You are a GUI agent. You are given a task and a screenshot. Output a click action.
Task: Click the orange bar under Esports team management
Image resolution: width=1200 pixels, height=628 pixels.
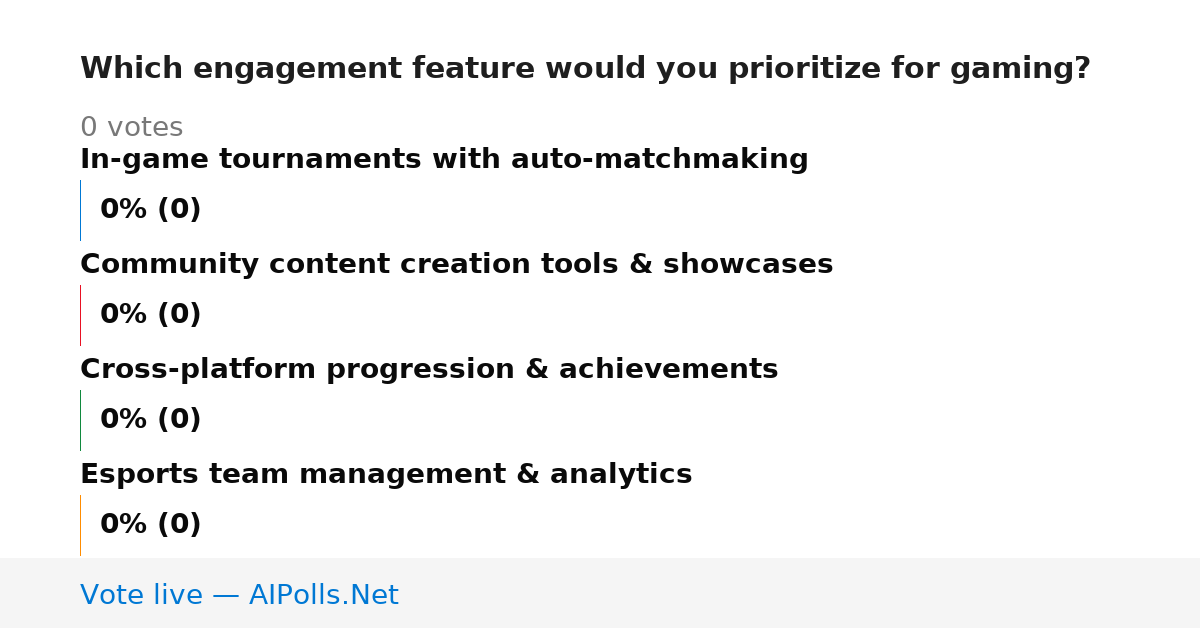[x=80, y=525]
